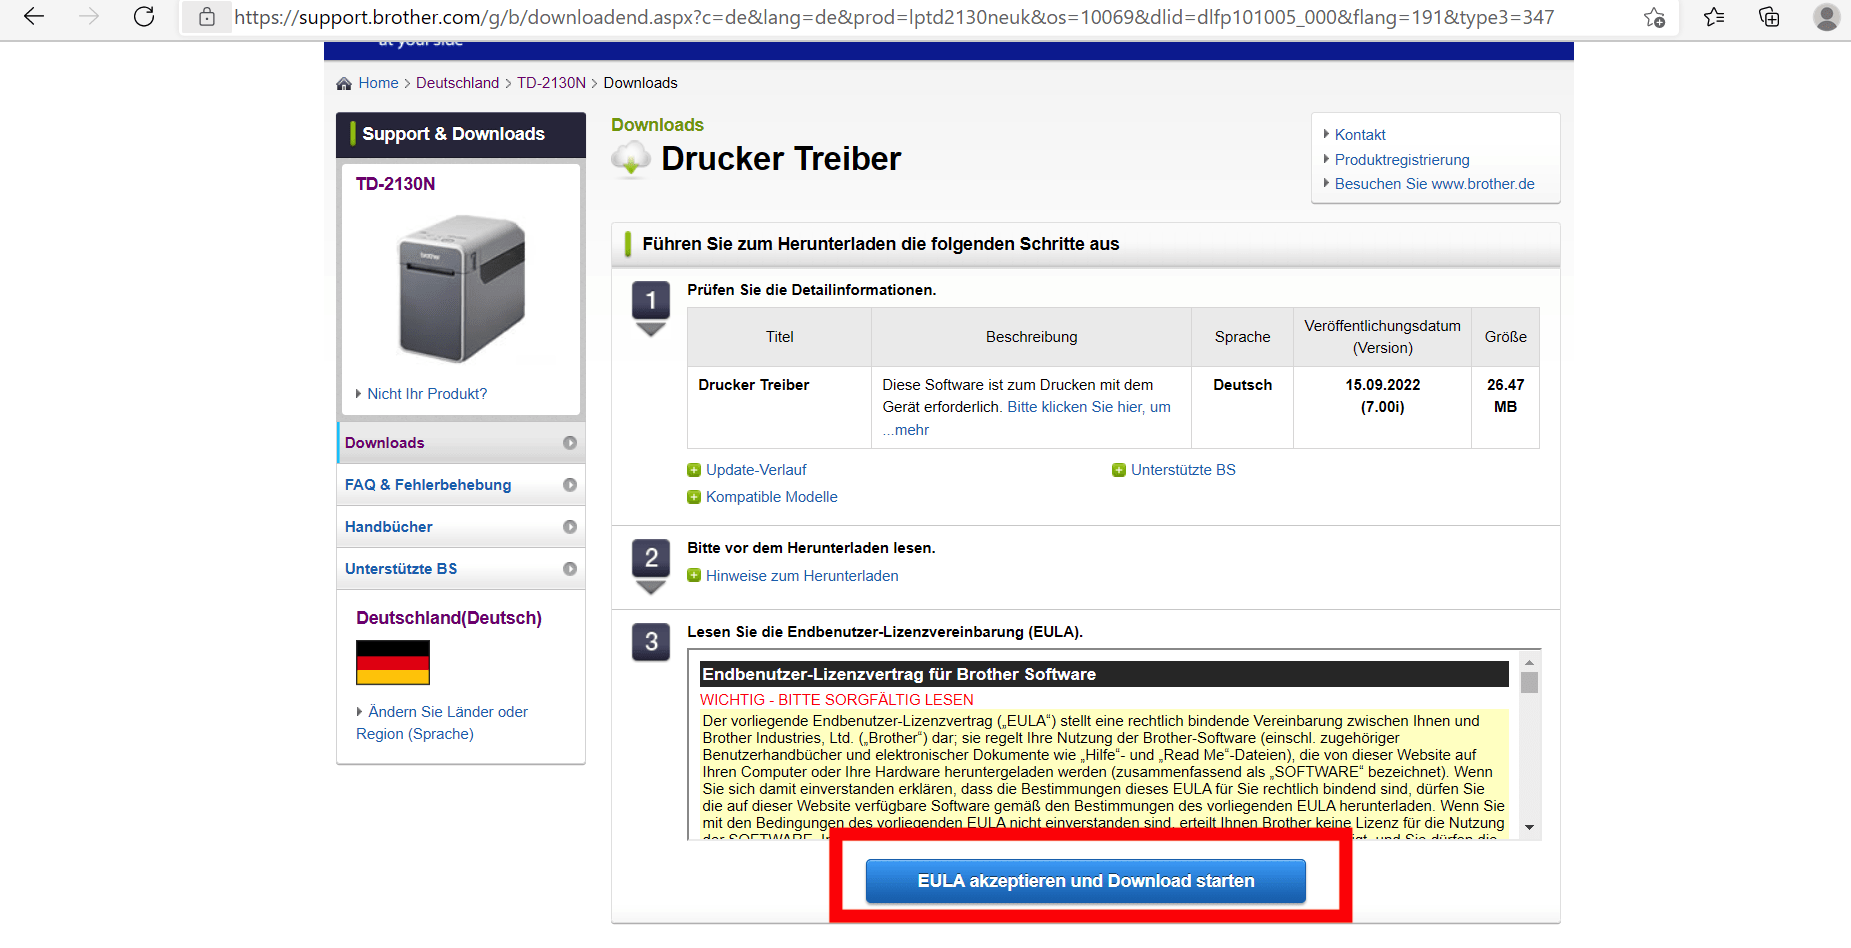Click the EULA scrollbar down arrow
The width and height of the screenshot is (1851, 948).
[1529, 828]
